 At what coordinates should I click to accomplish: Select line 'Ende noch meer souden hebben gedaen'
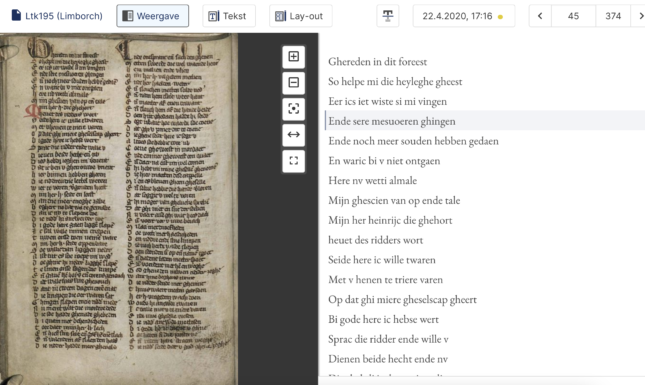point(413,141)
